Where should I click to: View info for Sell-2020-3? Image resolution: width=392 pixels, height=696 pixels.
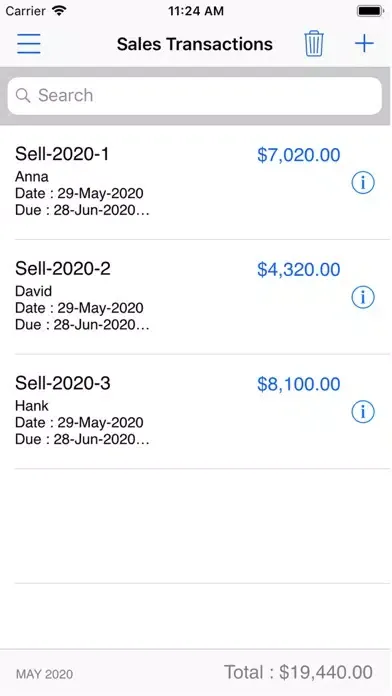tap(363, 411)
